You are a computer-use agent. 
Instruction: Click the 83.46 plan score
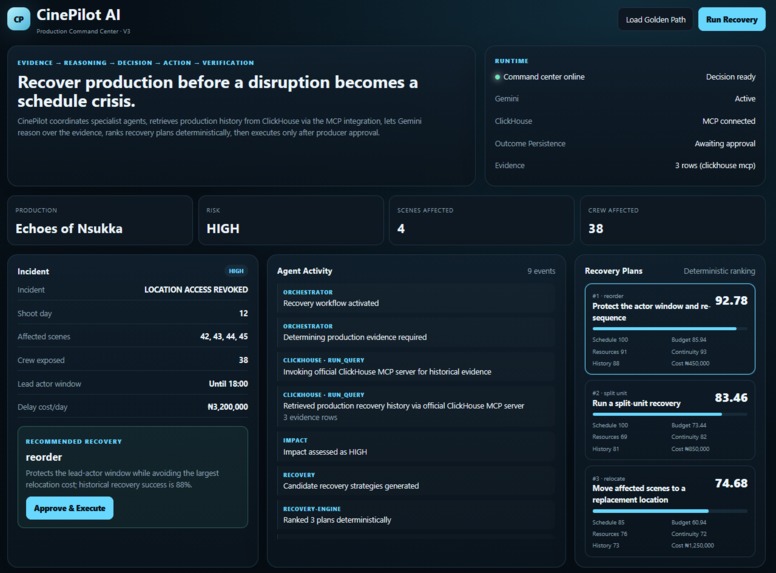pos(731,398)
